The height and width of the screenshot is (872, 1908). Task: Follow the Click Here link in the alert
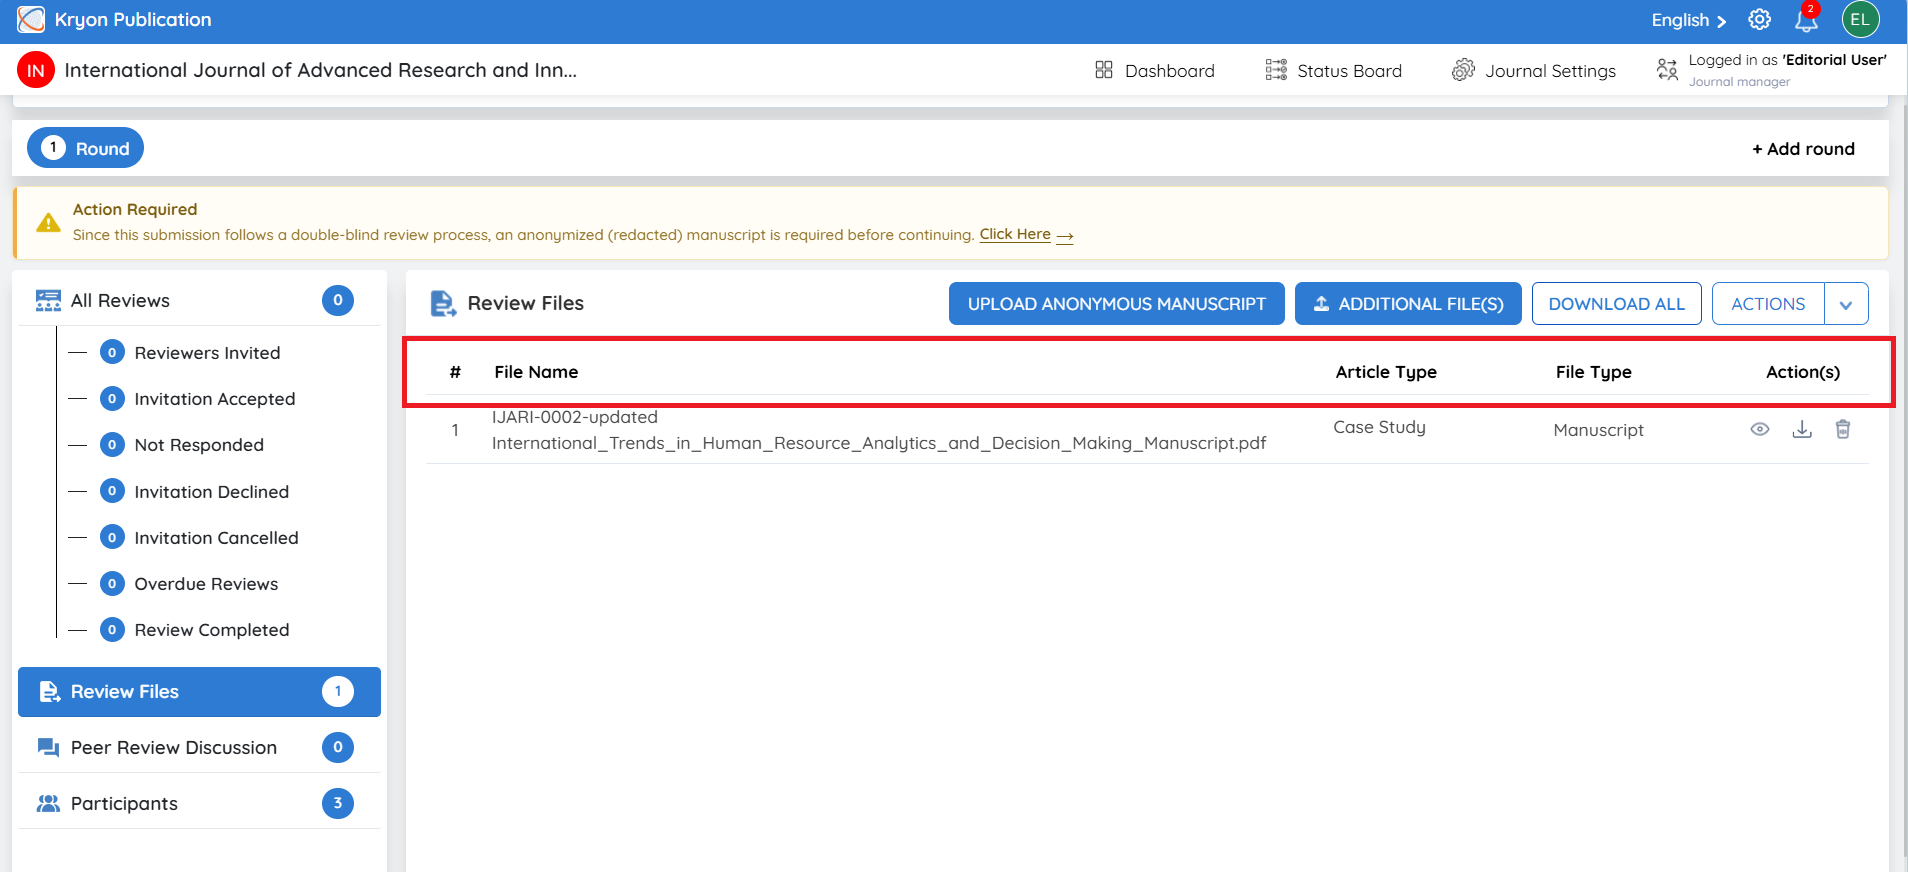(1026, 235)
